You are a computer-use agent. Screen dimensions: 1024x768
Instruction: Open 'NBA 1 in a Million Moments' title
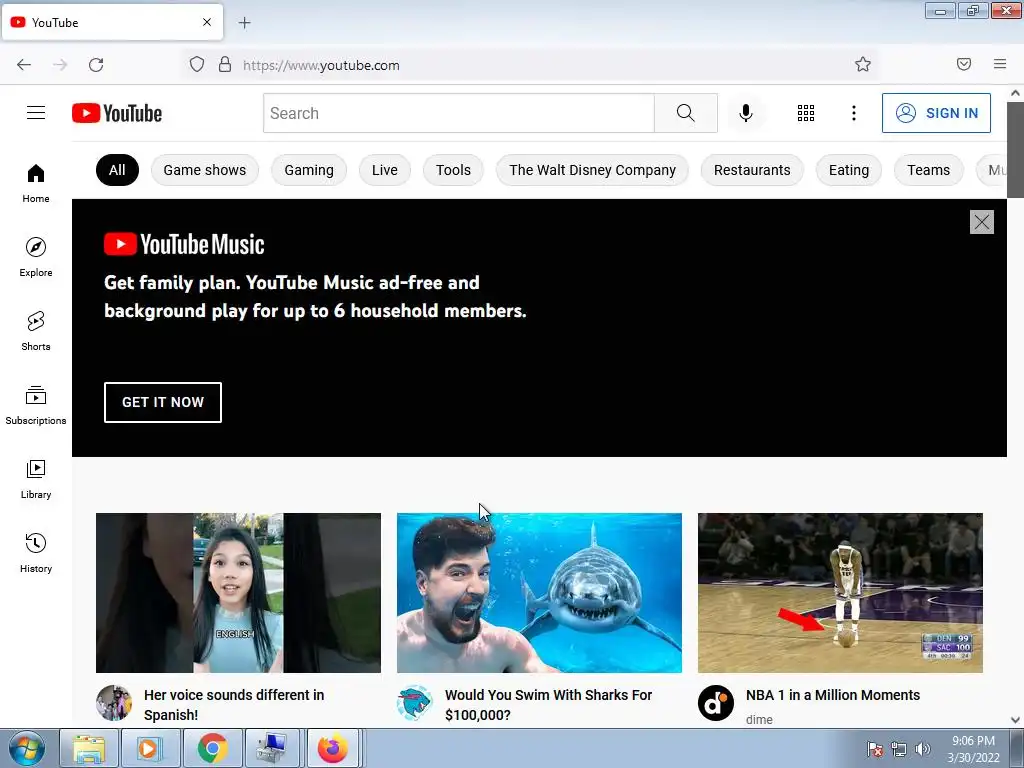click(833, 695)
